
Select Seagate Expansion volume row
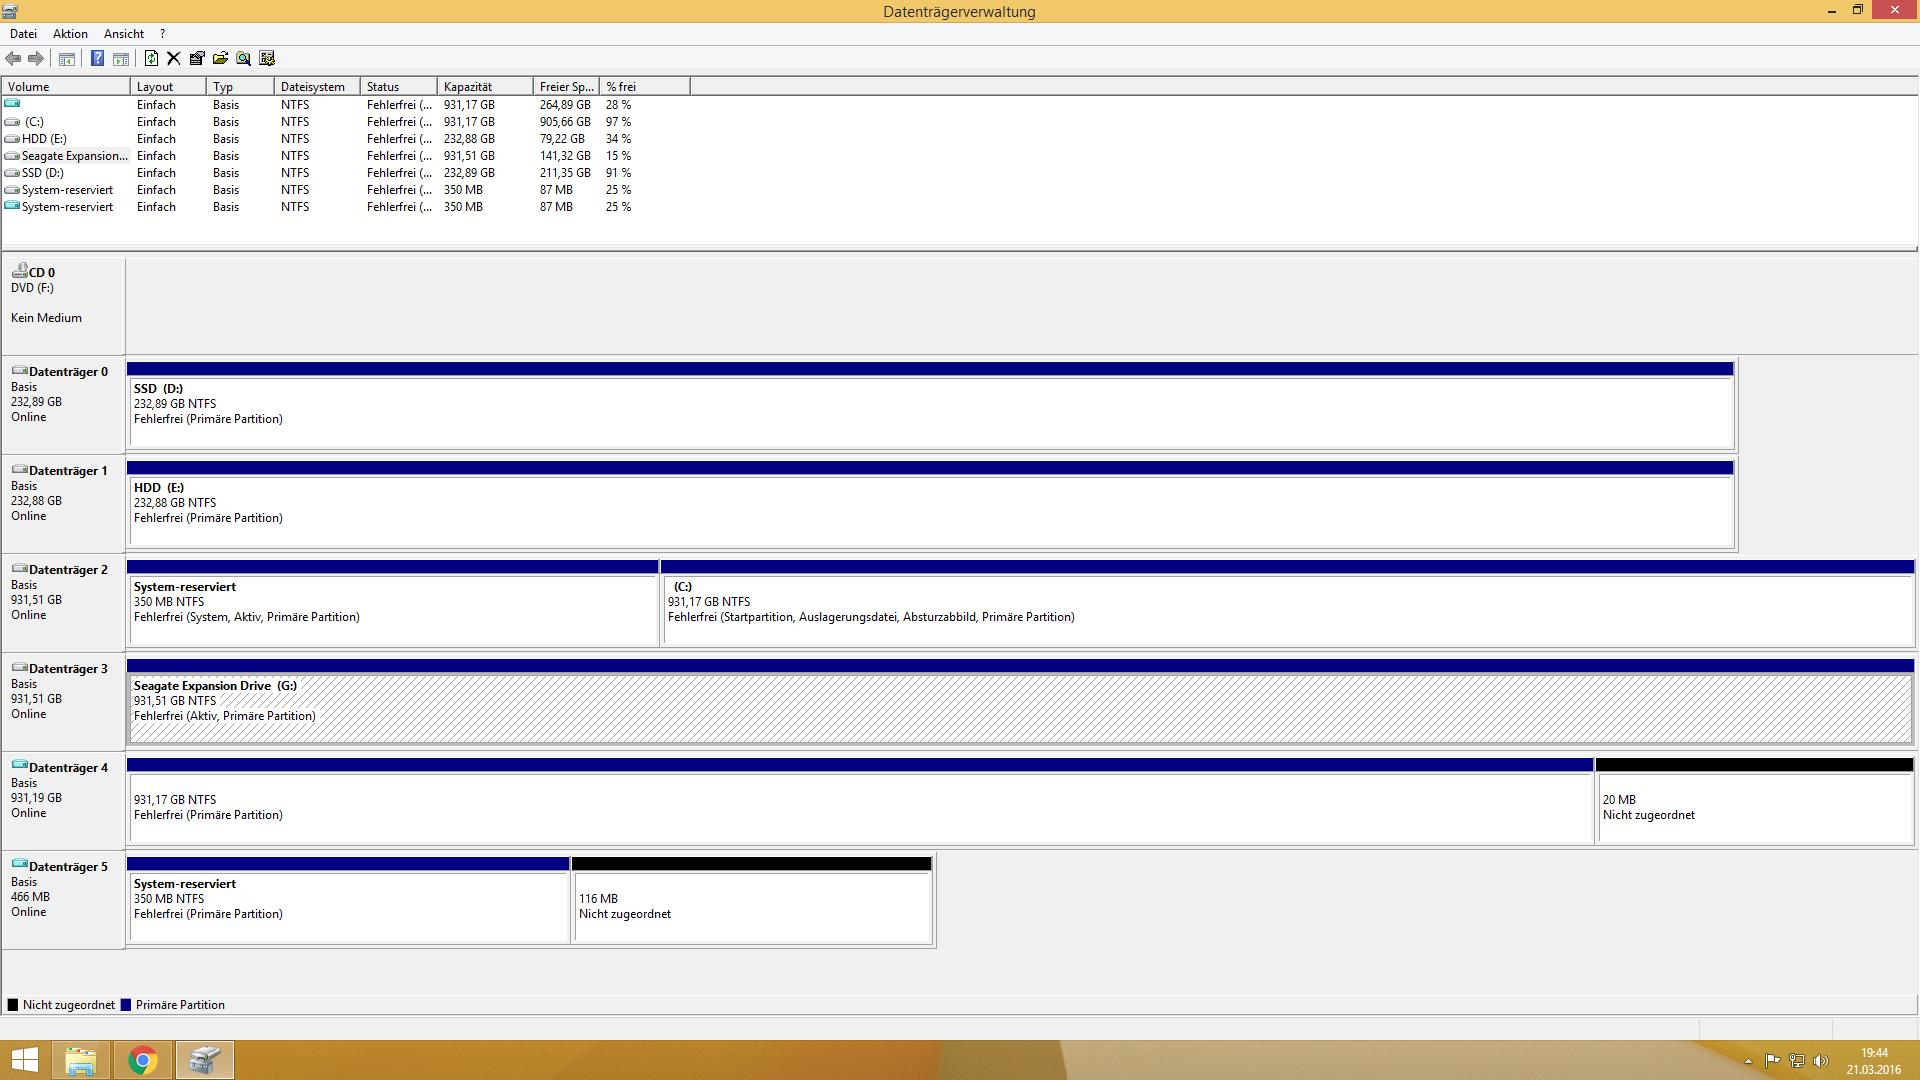(74, 156)
